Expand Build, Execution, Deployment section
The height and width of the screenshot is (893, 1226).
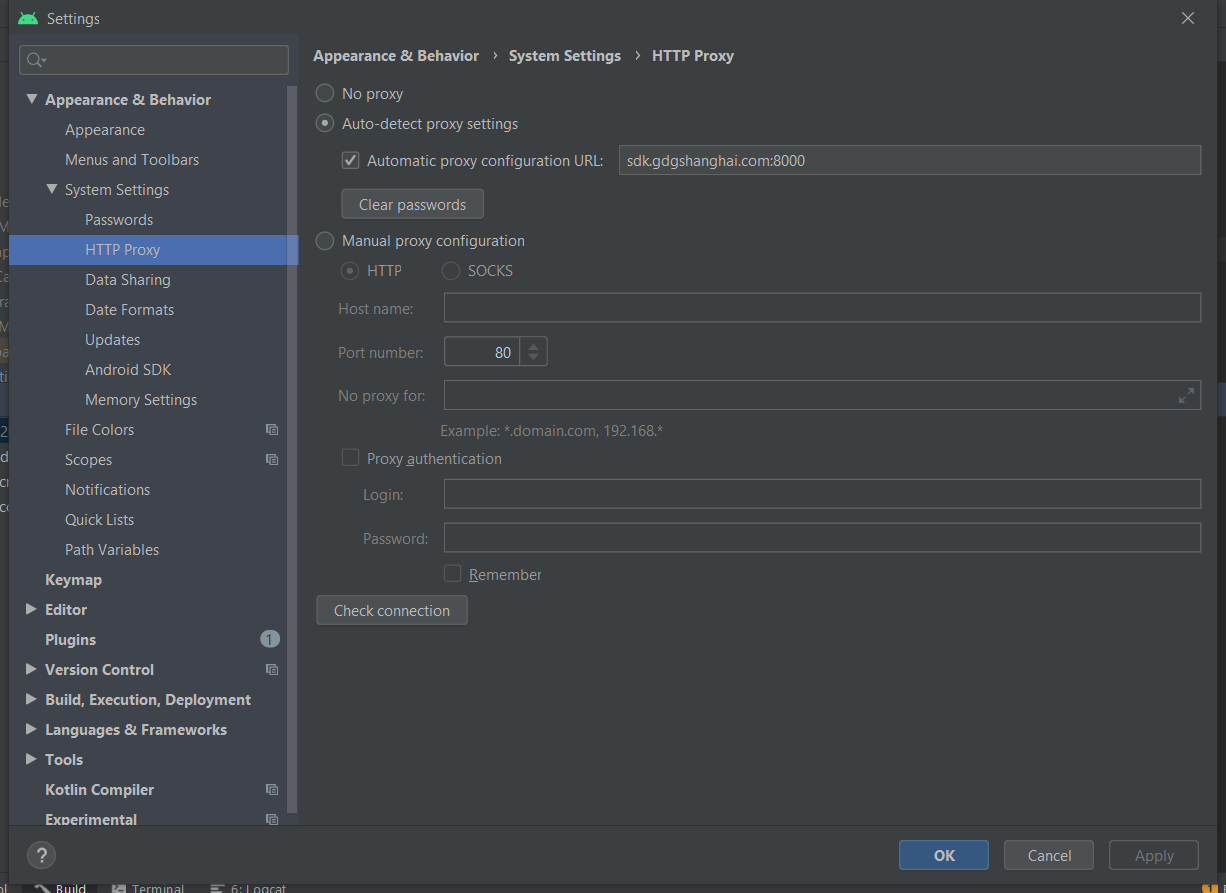tap(31, 699)
